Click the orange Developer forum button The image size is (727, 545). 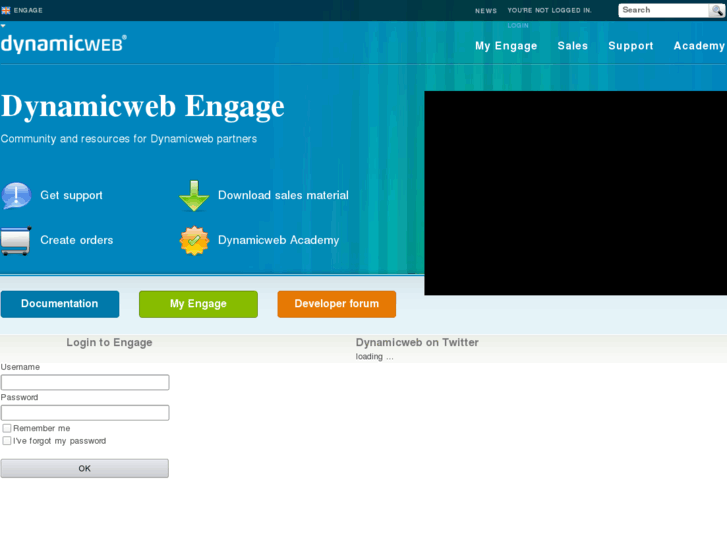[337, 304]
